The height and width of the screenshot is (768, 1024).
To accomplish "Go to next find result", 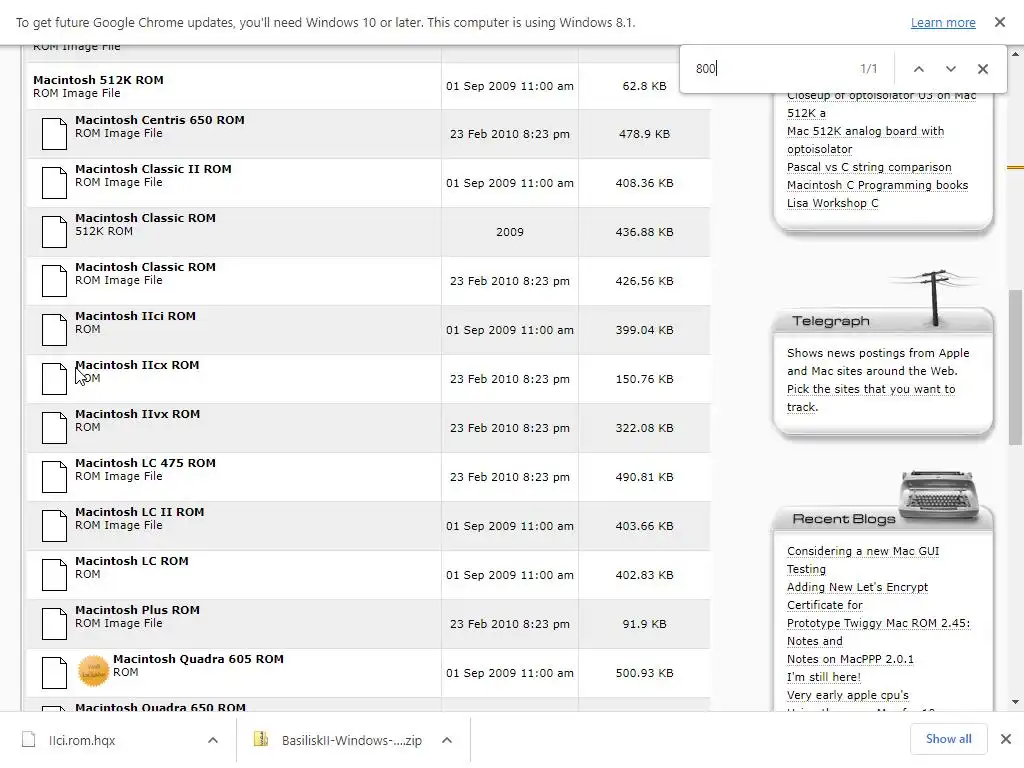I will click(x=951, y=69).
